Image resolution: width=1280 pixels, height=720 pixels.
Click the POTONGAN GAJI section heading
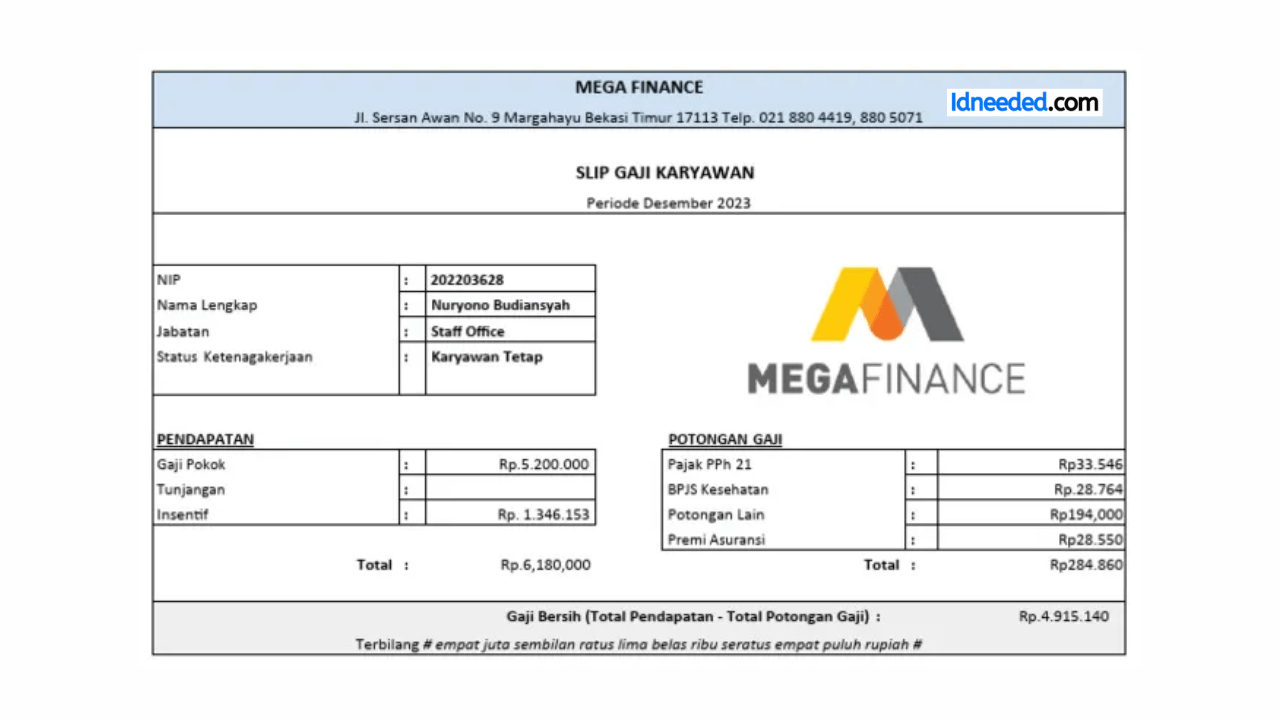coord(725,438)
